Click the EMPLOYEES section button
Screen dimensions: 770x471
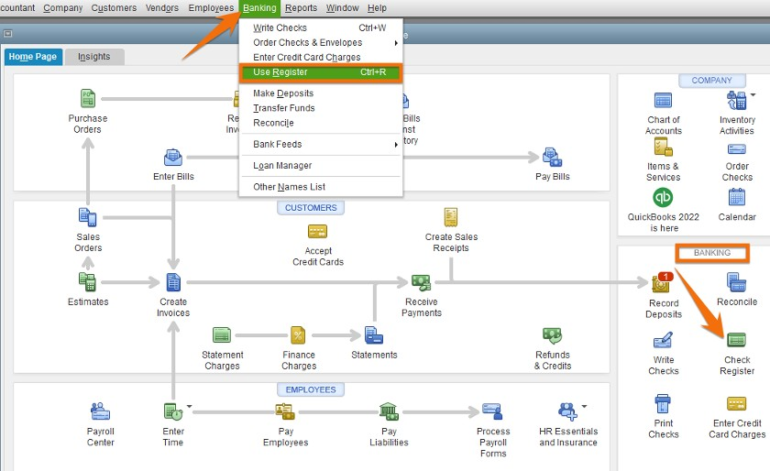[x=311, y=389]
